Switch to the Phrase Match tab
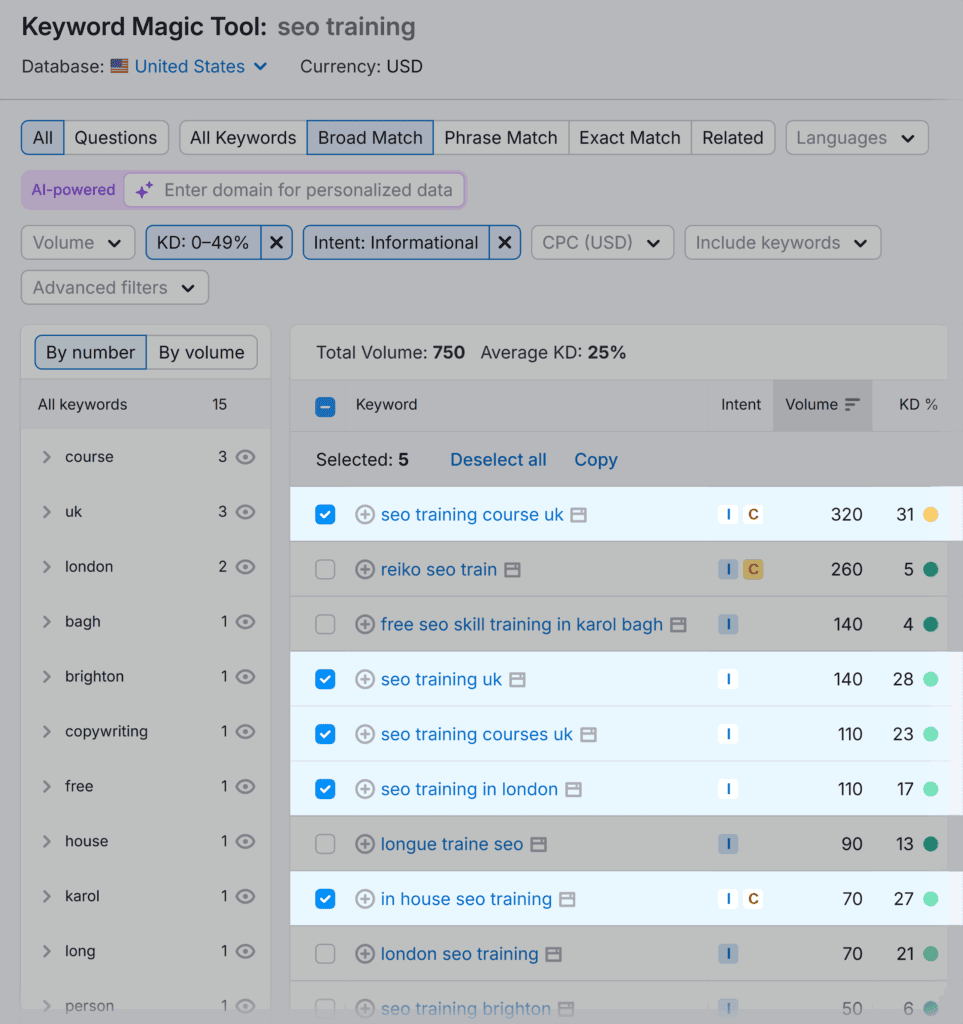 click(501, 137)
